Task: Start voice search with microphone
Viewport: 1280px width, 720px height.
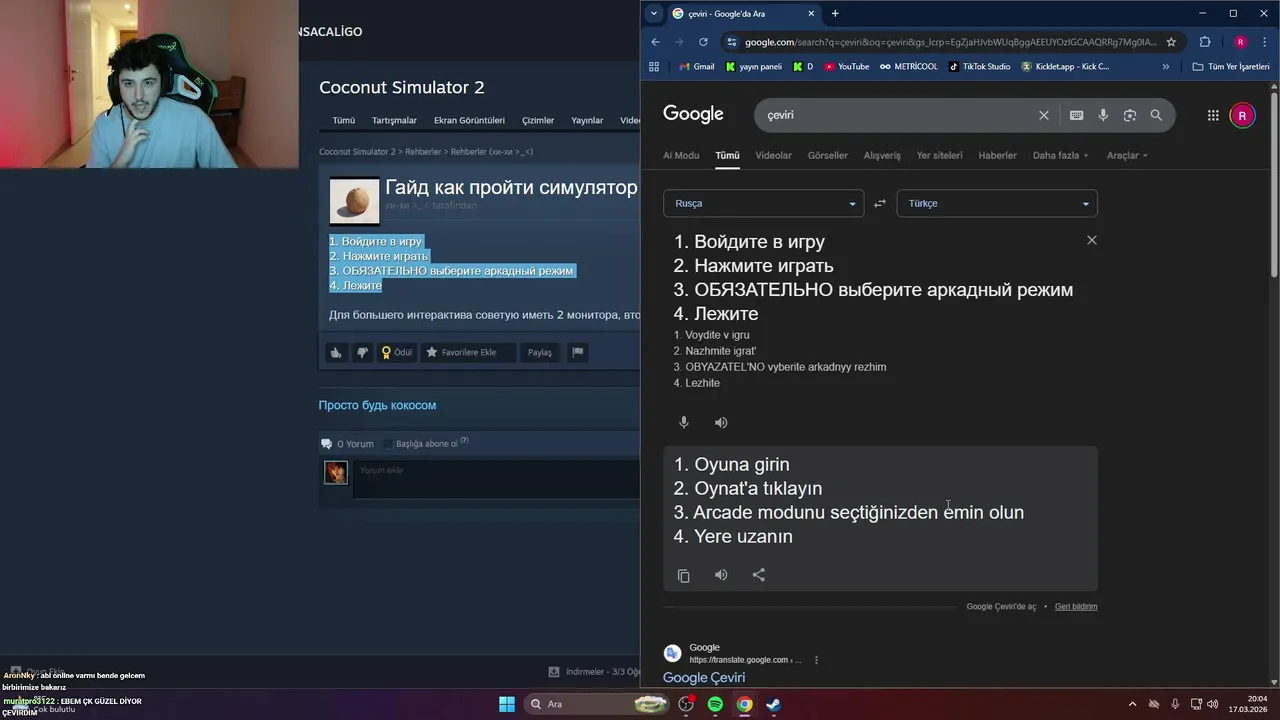Action: [x=1103, y=115]
